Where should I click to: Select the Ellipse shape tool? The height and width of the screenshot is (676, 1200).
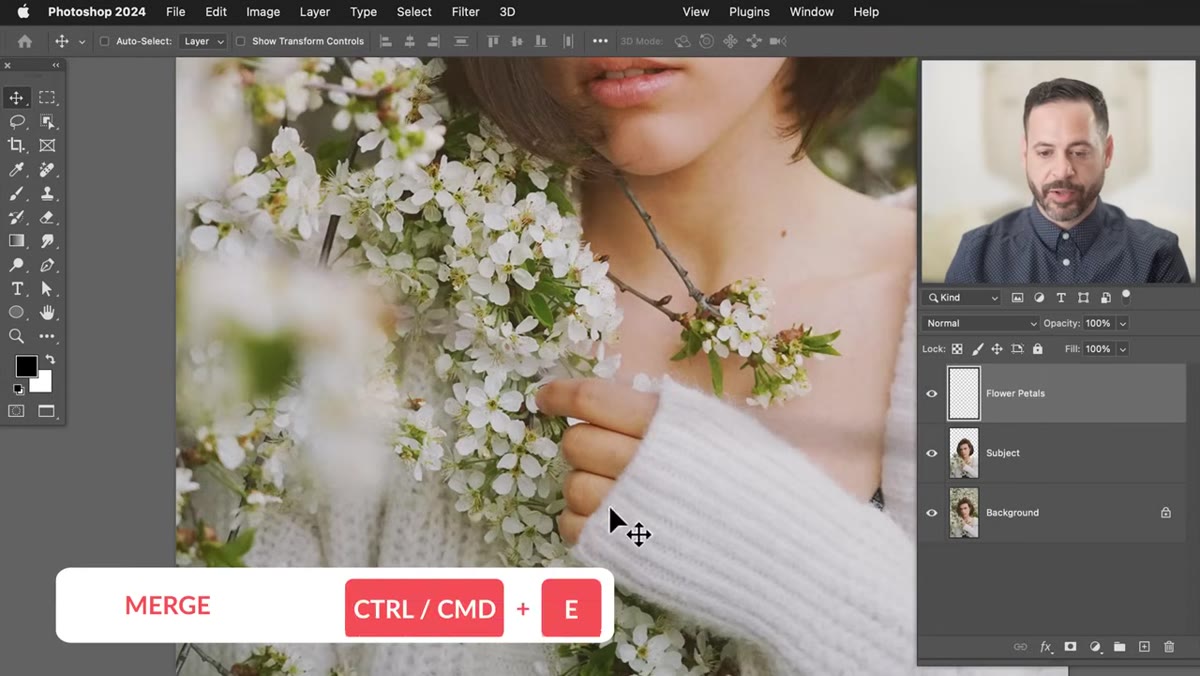point(16,313)
